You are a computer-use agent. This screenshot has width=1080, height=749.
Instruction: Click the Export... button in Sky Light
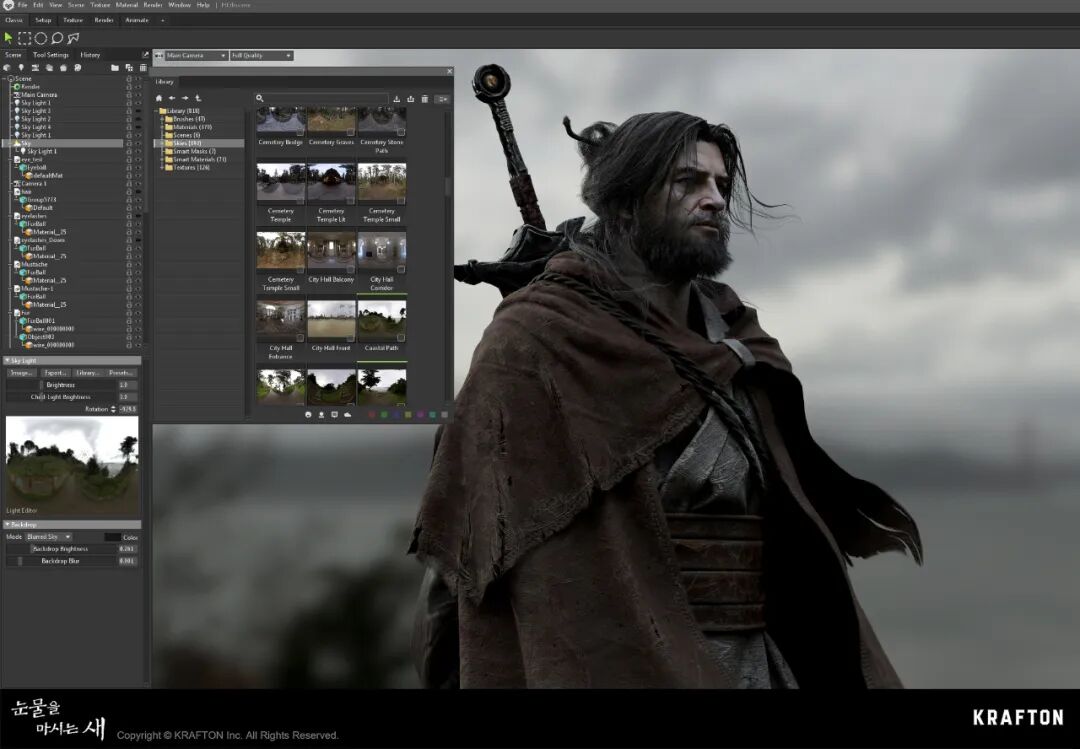(x=54, y=373)
